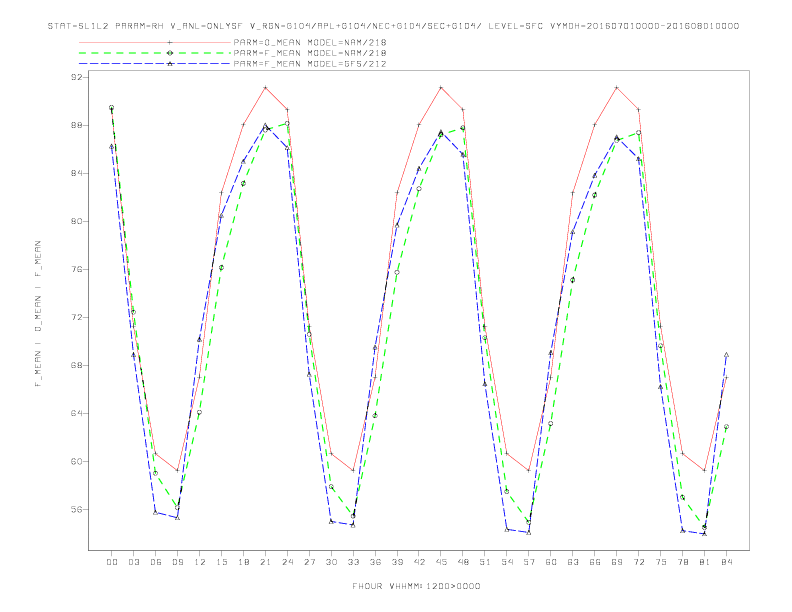The width and height of the screenshot is (792, 612).
Task: Click x-axis forecast hour label 45
Action: [441, 562]
